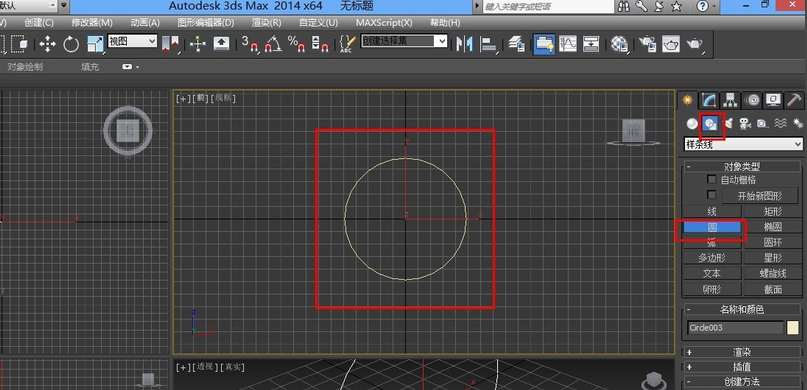Expand the 渲染 rollout
The image size is (807, 390).
click(742, 352)
